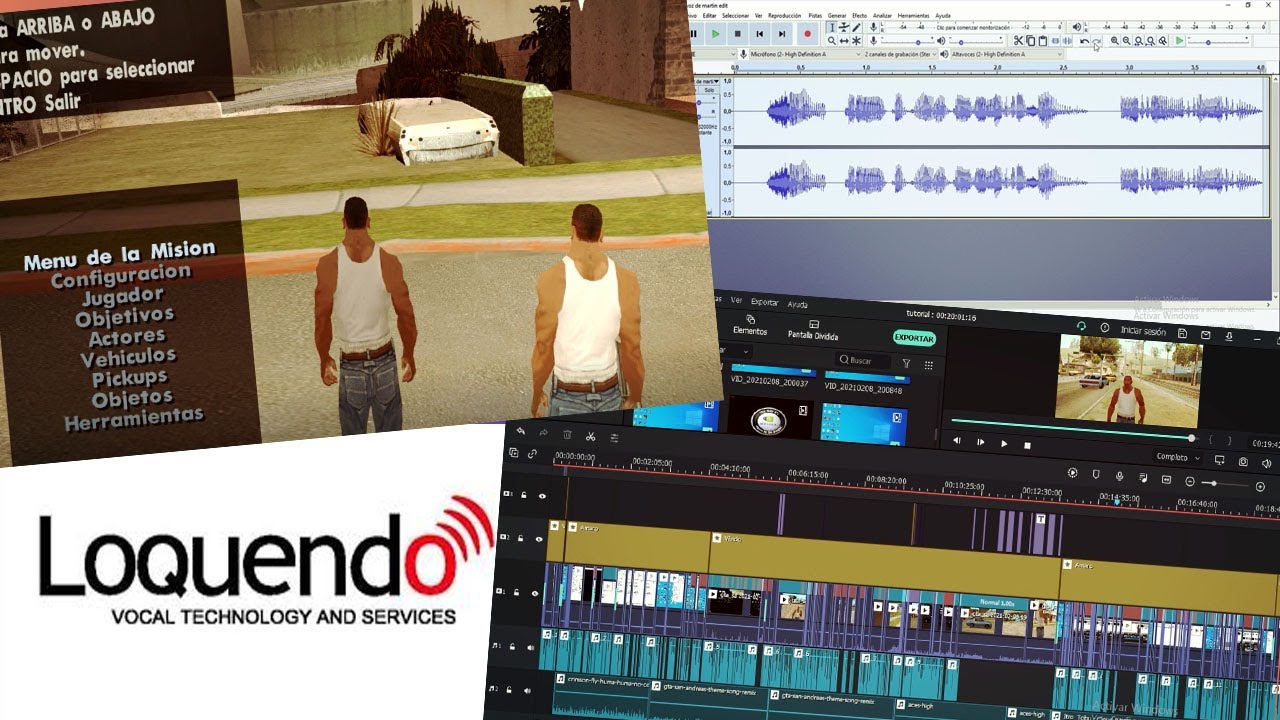Mute audio track 2 in Filmora timeline
Image resolution: width=1280 pixels, height=720 pixels.
(527, 690)
